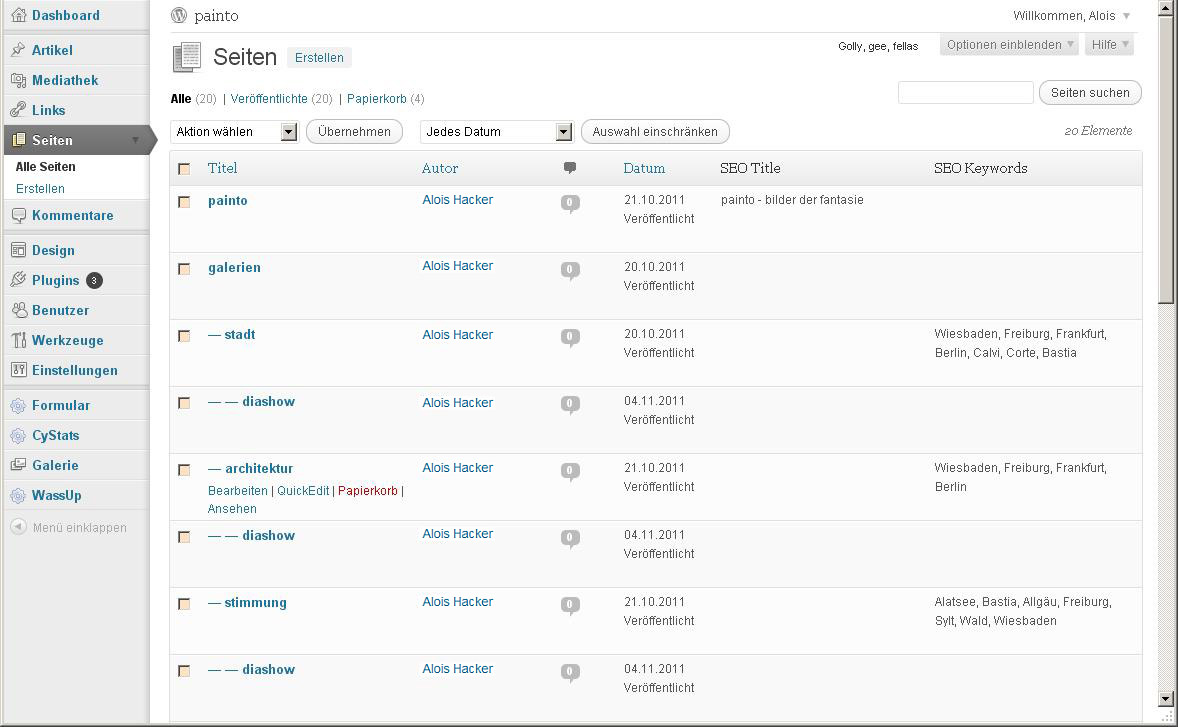Click the comment count bubble for galerien

[570, 270]
